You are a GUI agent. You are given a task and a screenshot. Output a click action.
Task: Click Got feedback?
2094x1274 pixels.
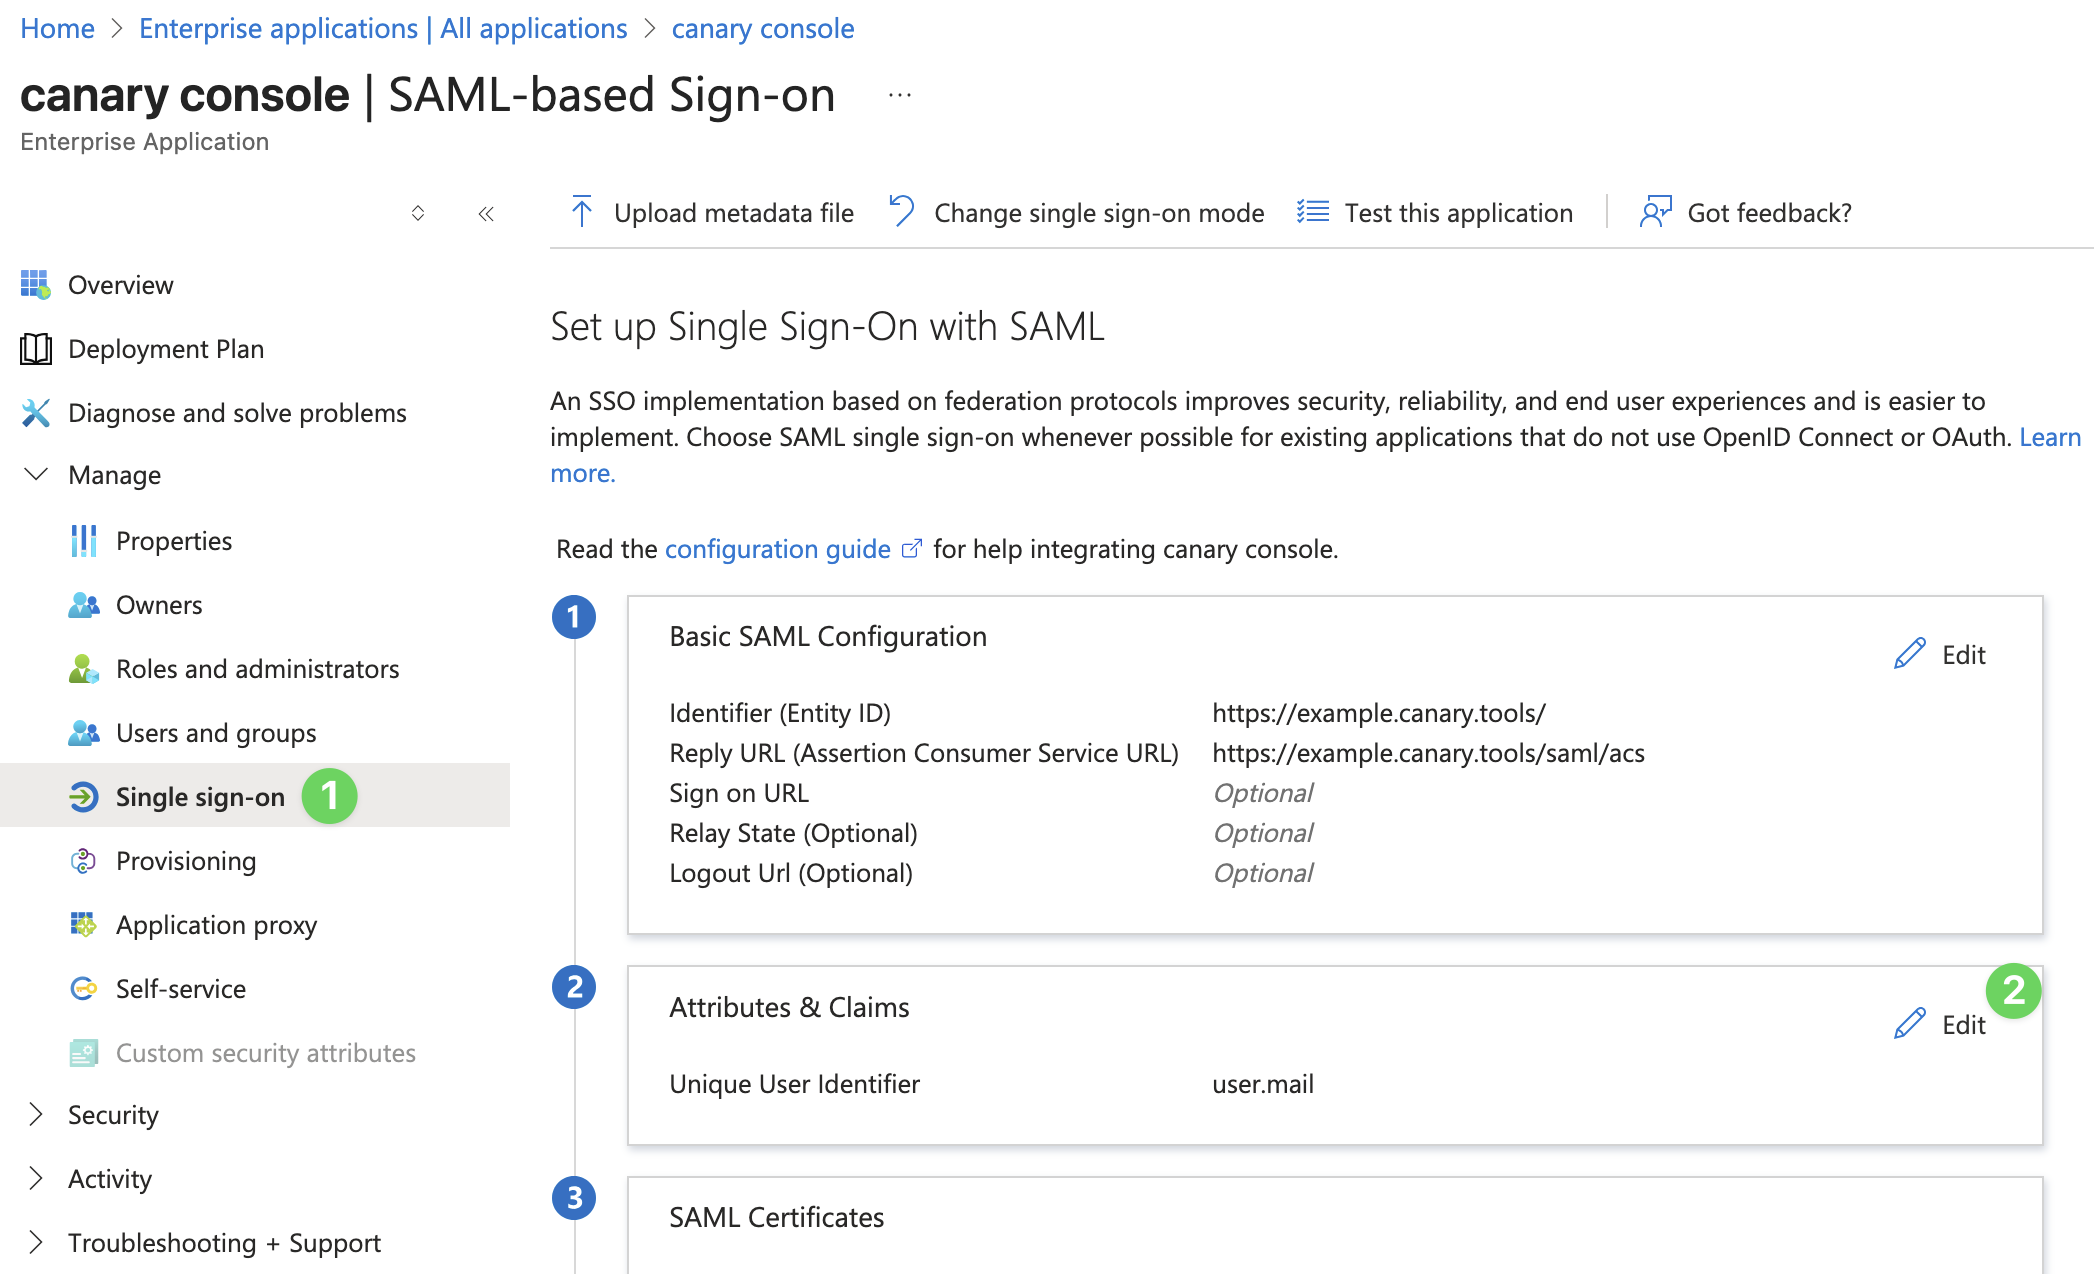tap(1746, 212)
